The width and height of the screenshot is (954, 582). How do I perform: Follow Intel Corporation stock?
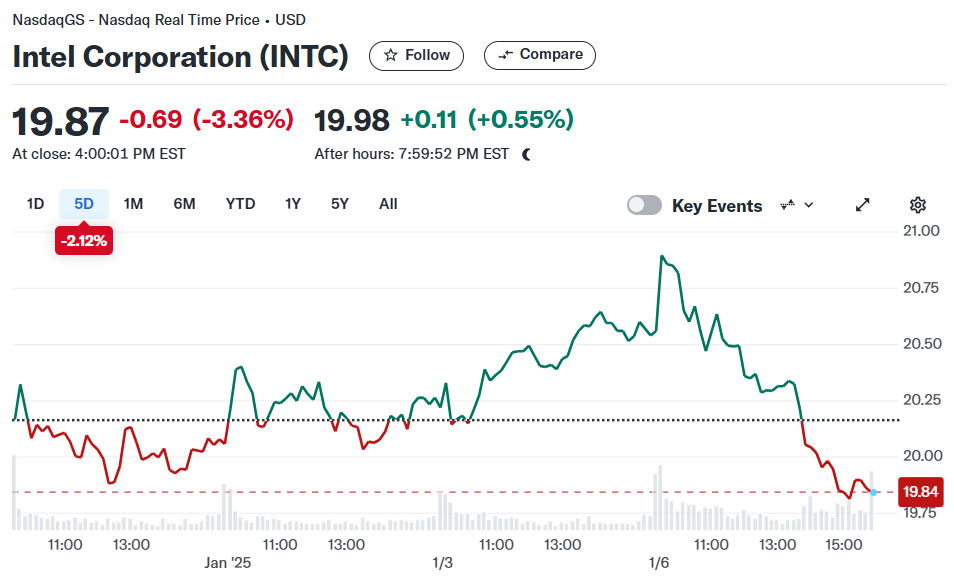[416, 56]
